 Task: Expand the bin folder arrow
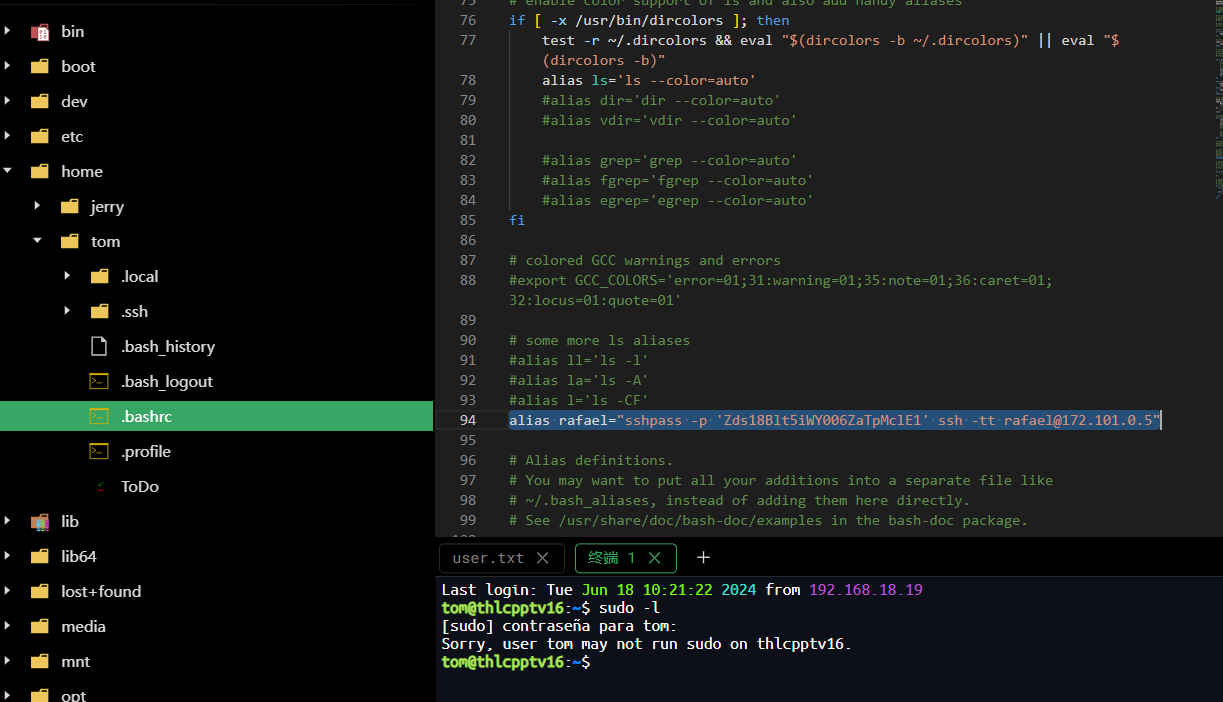point(8,32)
